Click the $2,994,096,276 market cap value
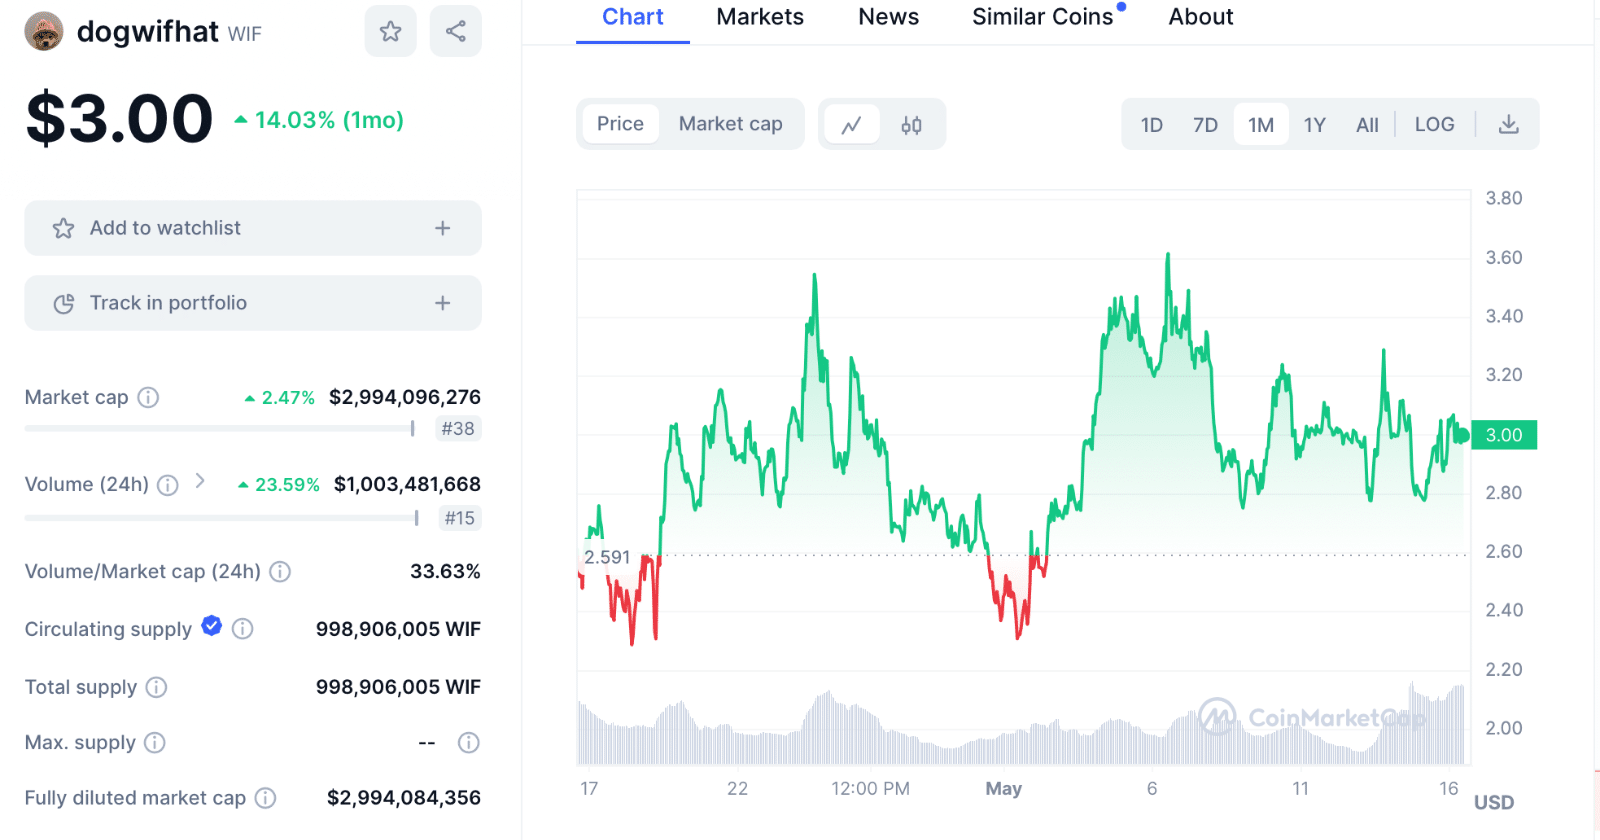 [x=405, y=397]
